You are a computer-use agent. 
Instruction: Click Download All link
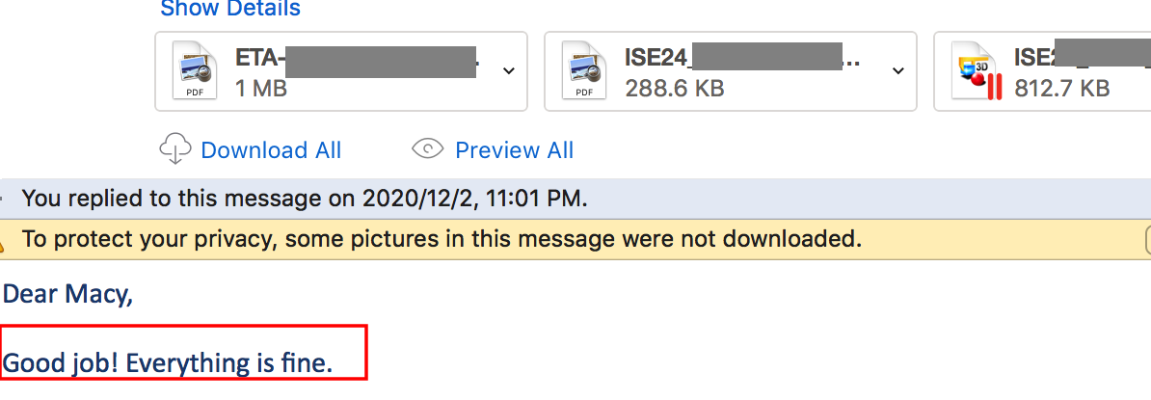pyautogui.click(x=271, y=150)
